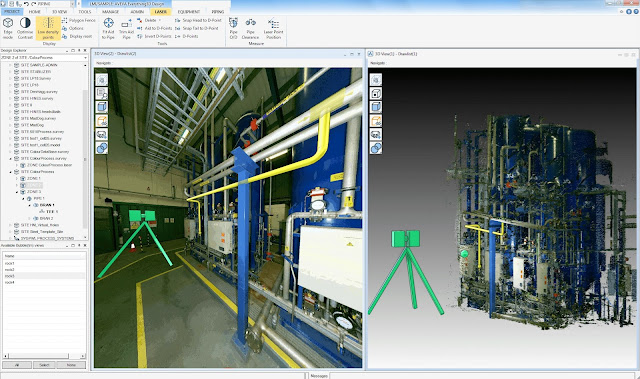The height and width of the screenshot is (379, 640).
Task: Click Snap Tail to D-Point
Action: (197, 28)
